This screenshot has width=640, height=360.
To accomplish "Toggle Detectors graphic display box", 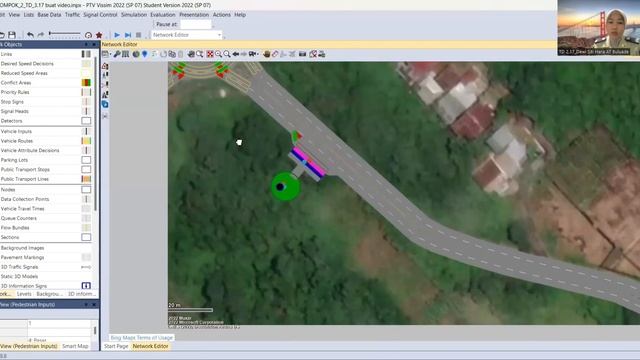I will (x=86, y=121).
